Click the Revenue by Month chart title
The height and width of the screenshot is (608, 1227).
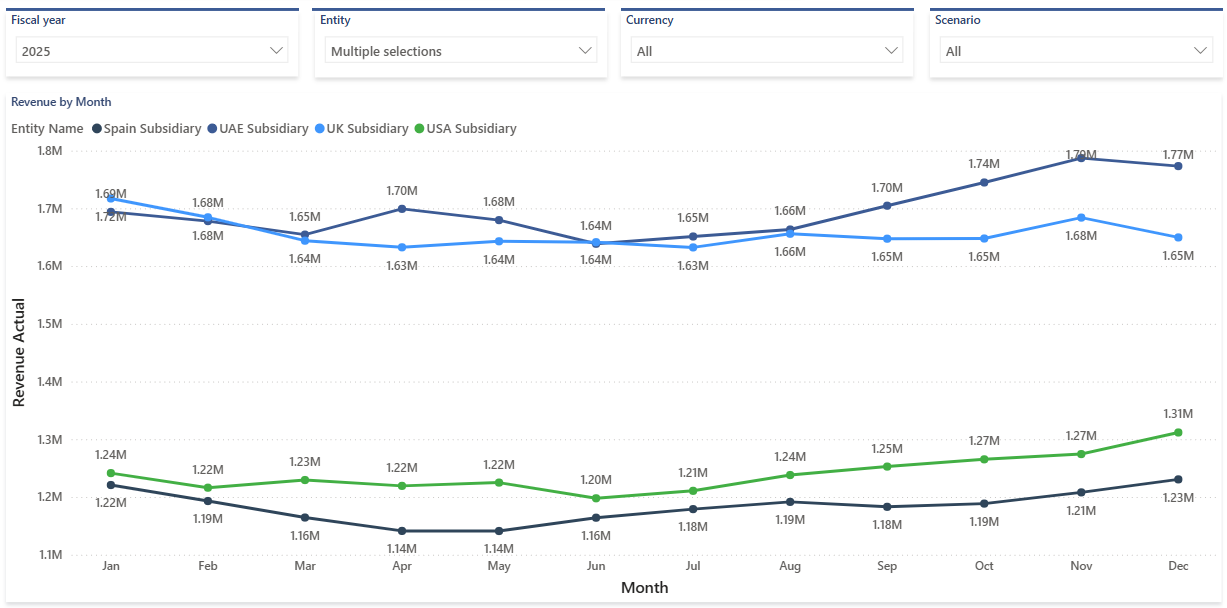[x=62, y=102]
